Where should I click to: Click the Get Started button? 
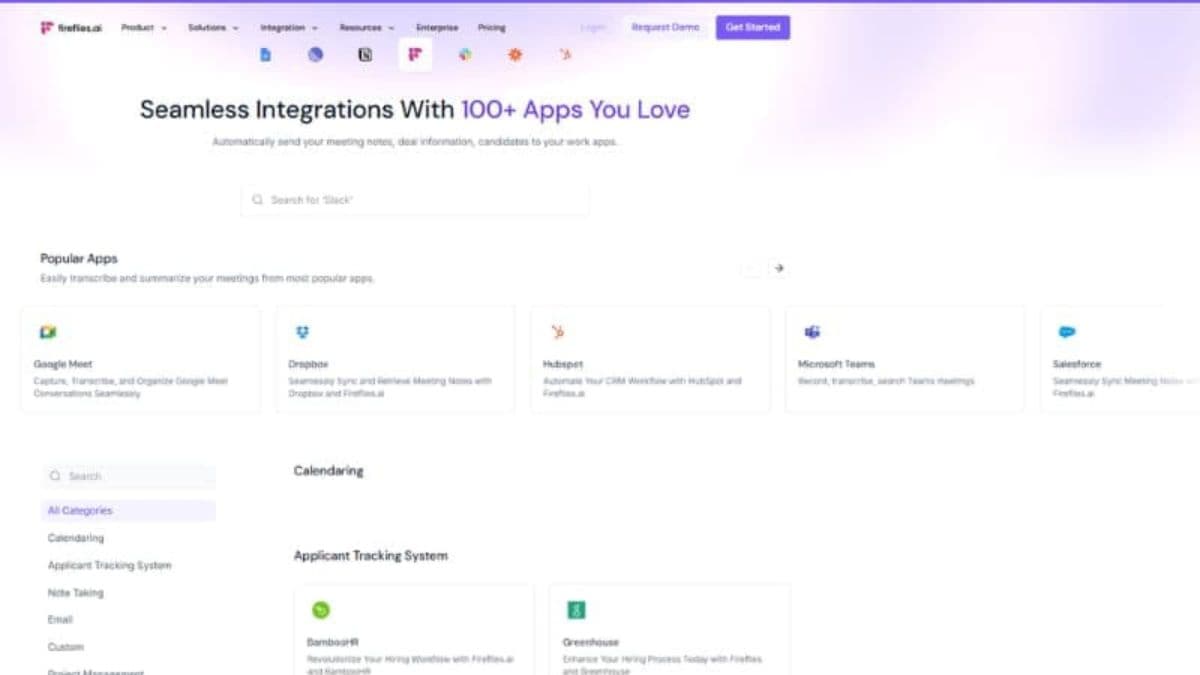(753, 27)
